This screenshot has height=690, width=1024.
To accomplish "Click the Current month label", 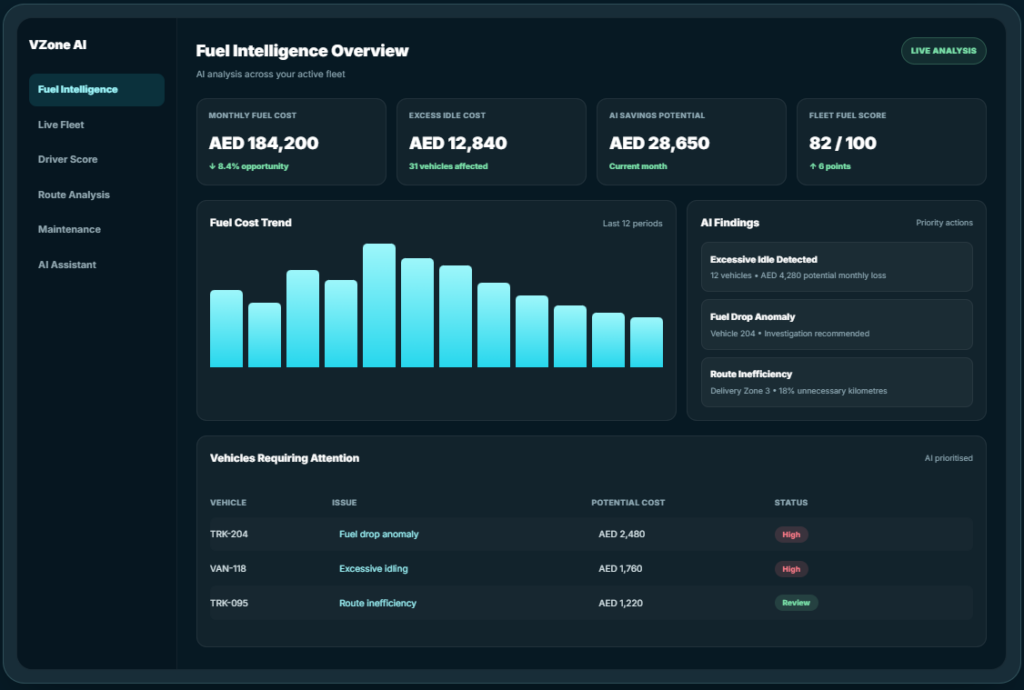I will point(638,166).
